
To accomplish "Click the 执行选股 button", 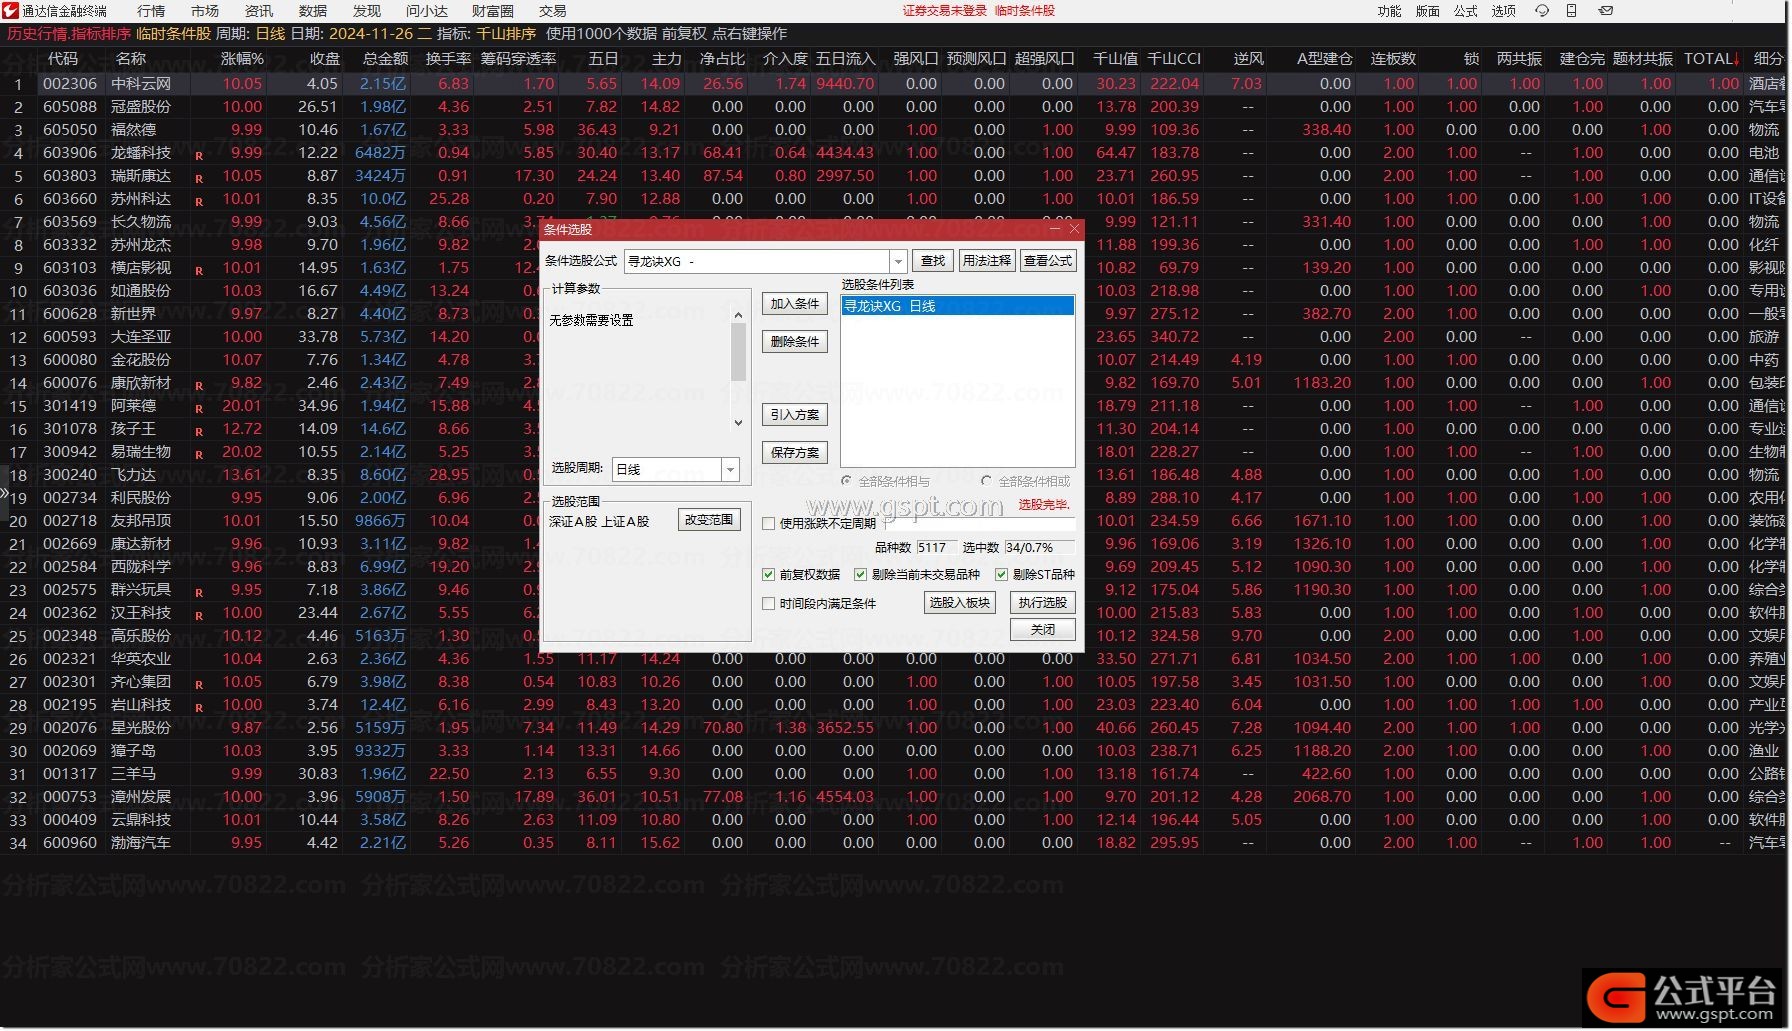I will pos(1042,603).
